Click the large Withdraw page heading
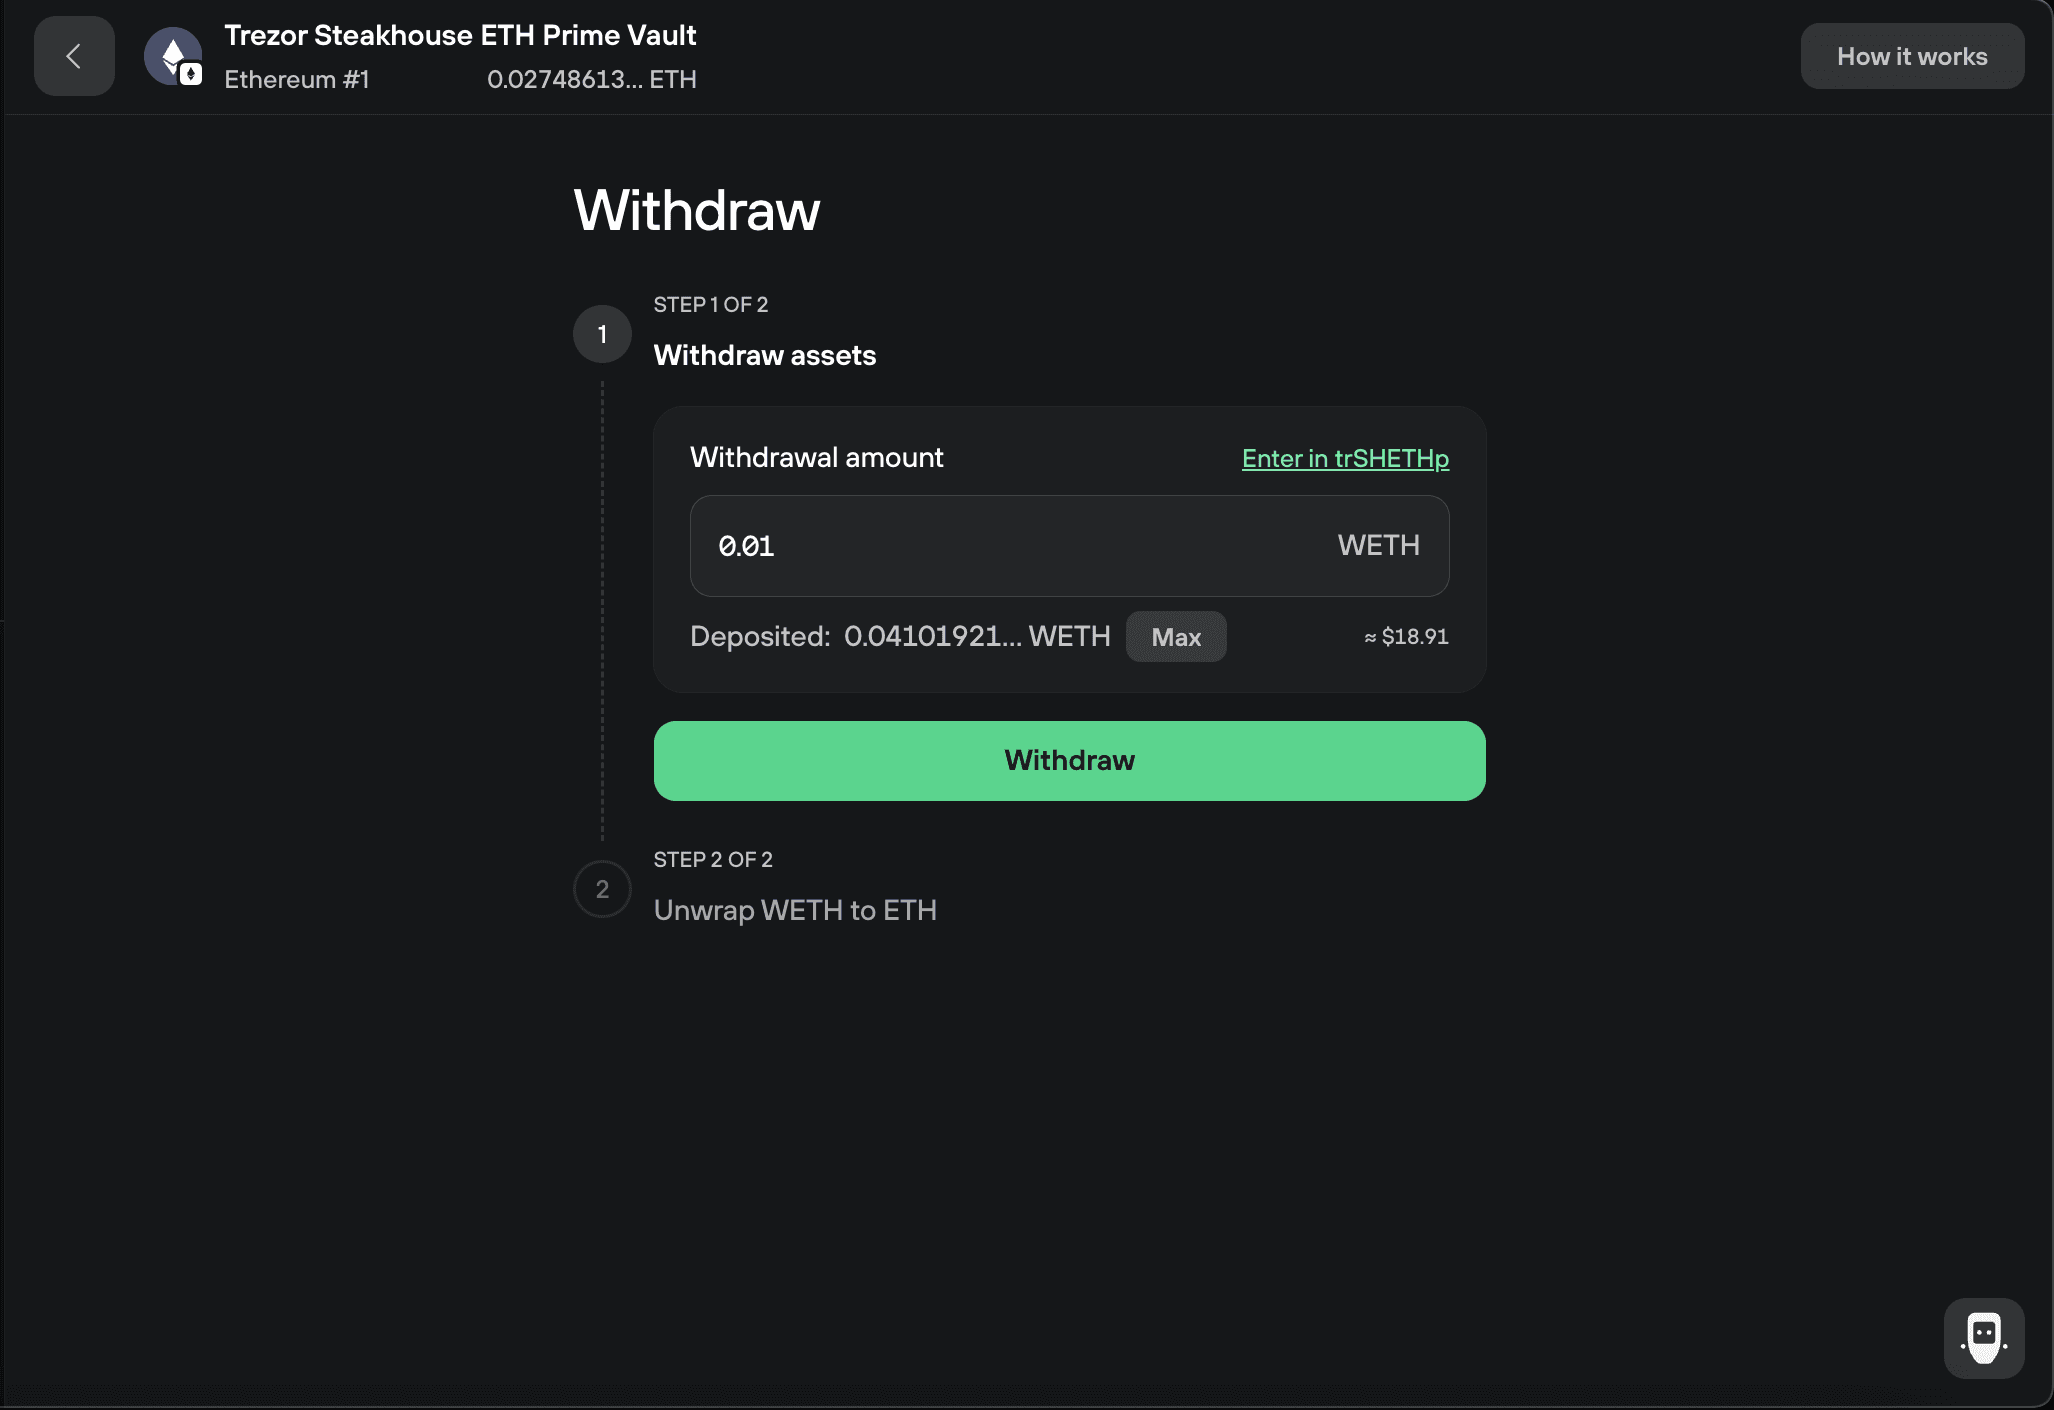The image size is (2054, 1410). coord(697,210)
